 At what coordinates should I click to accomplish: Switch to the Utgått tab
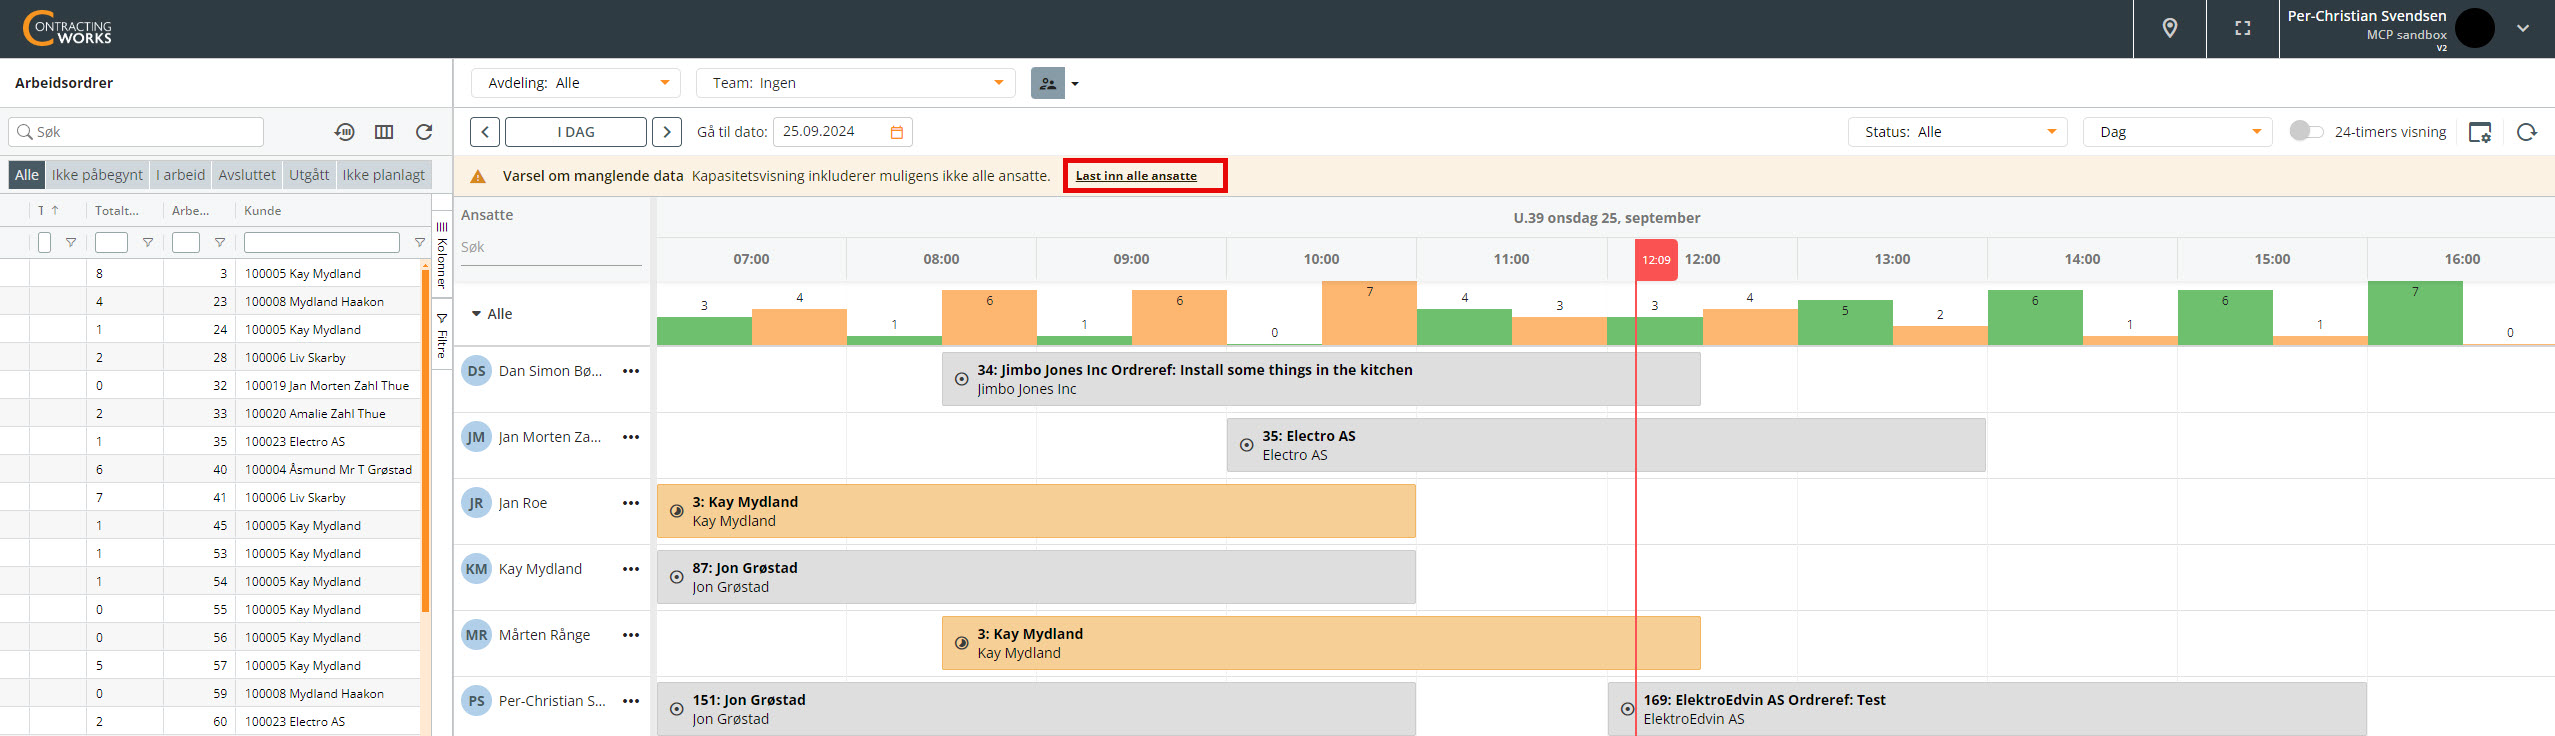309,175
